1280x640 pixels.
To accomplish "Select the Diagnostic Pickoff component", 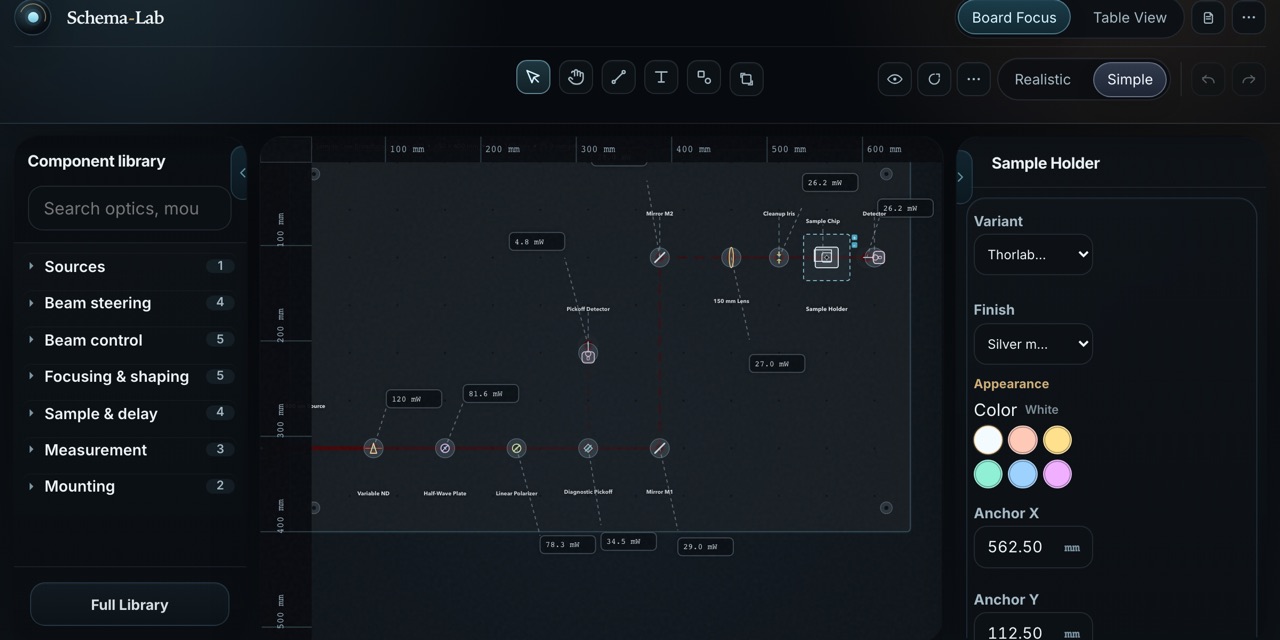I will [588, 448].
